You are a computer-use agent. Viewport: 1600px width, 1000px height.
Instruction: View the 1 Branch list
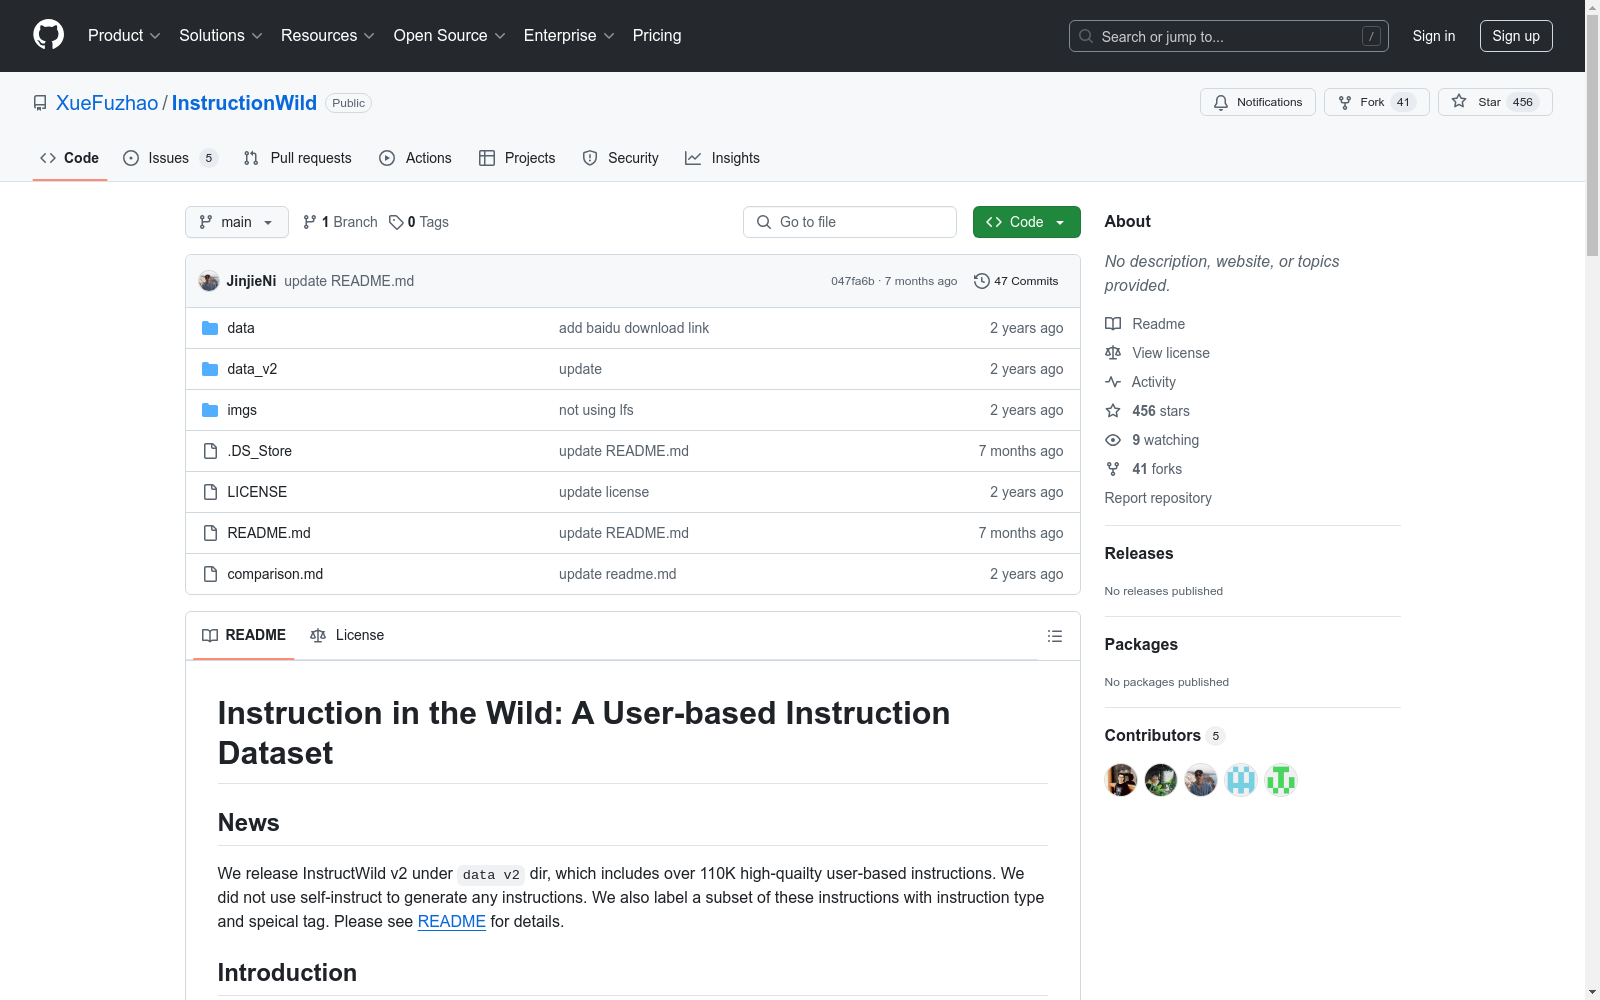coord(340,222)
